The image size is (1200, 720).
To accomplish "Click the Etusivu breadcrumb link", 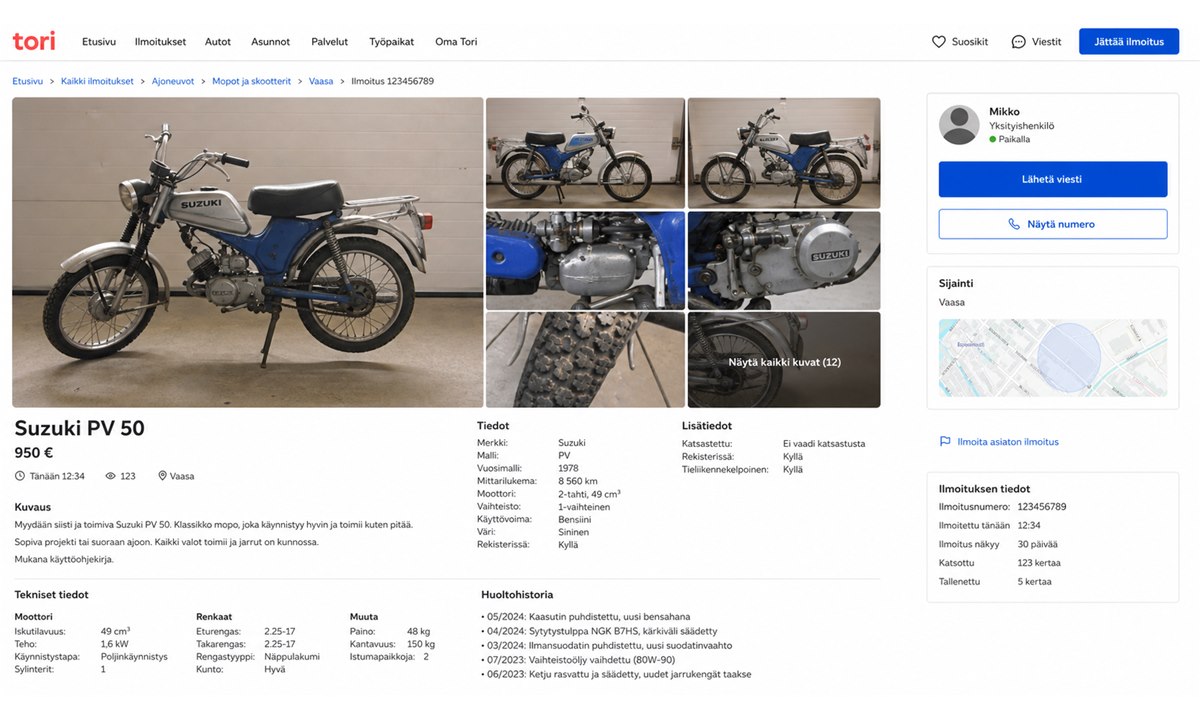I will click(27, 81).
